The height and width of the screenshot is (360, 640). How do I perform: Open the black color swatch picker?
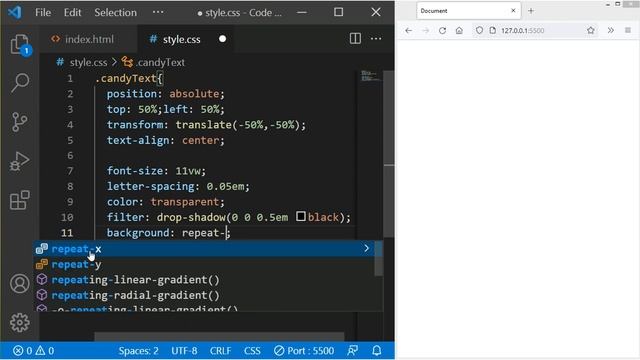point(301,216)
